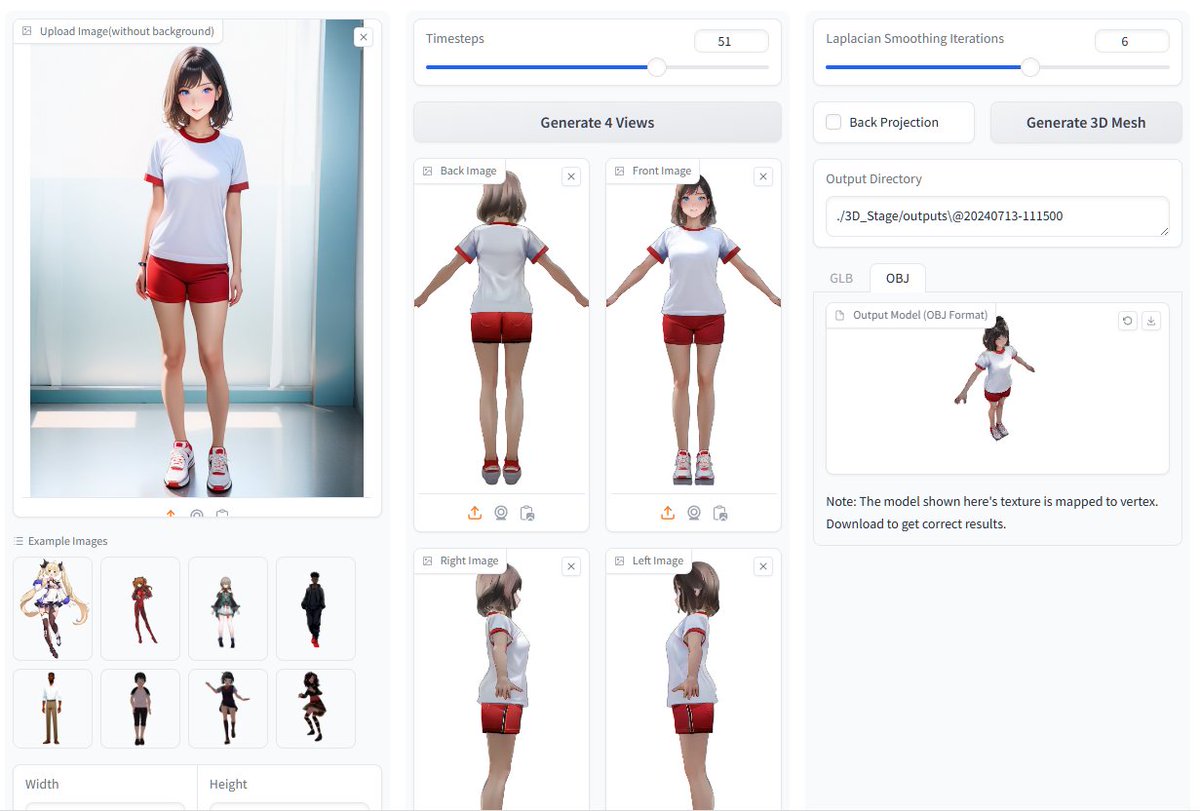Click the Generate 4 Views button

point(597,122)
